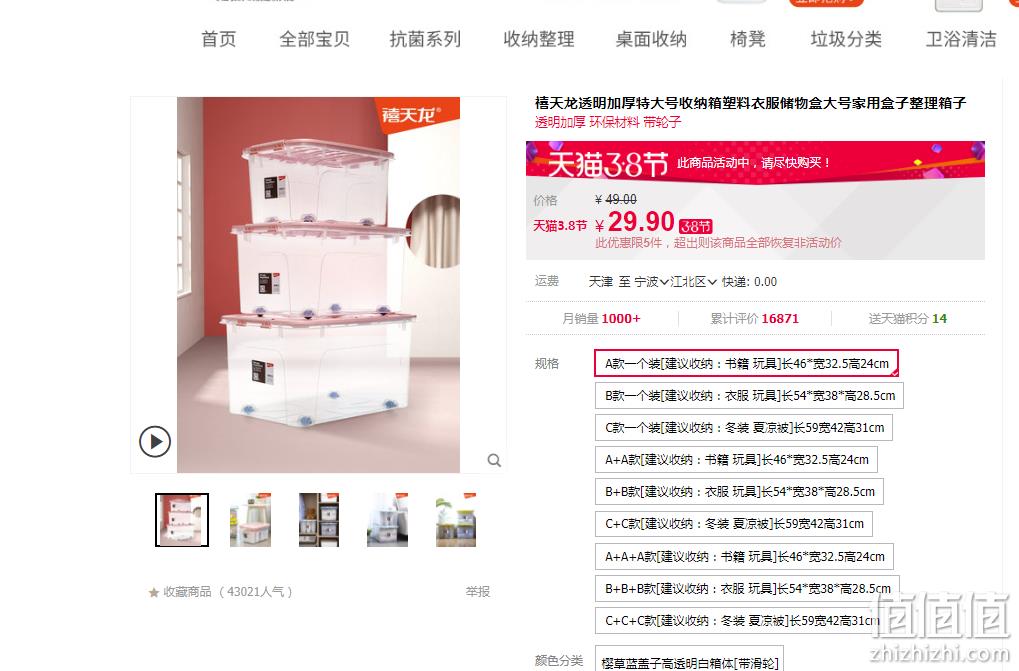Click the 举报 report link
The height and width of the screenshot is (671, 1019).
pos(478,592)
